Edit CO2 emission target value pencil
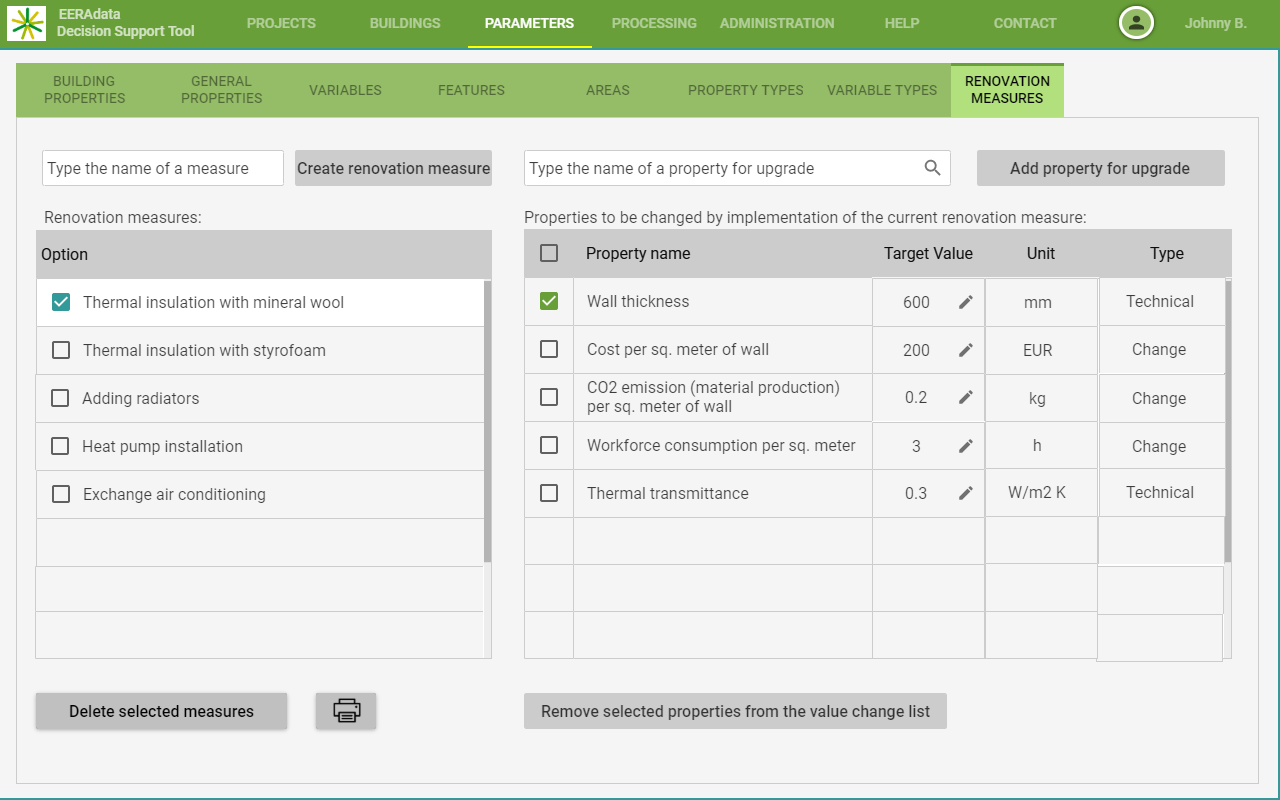This screenshot has height=800, width=1280. pyautogui.click(x=965, y=397)
